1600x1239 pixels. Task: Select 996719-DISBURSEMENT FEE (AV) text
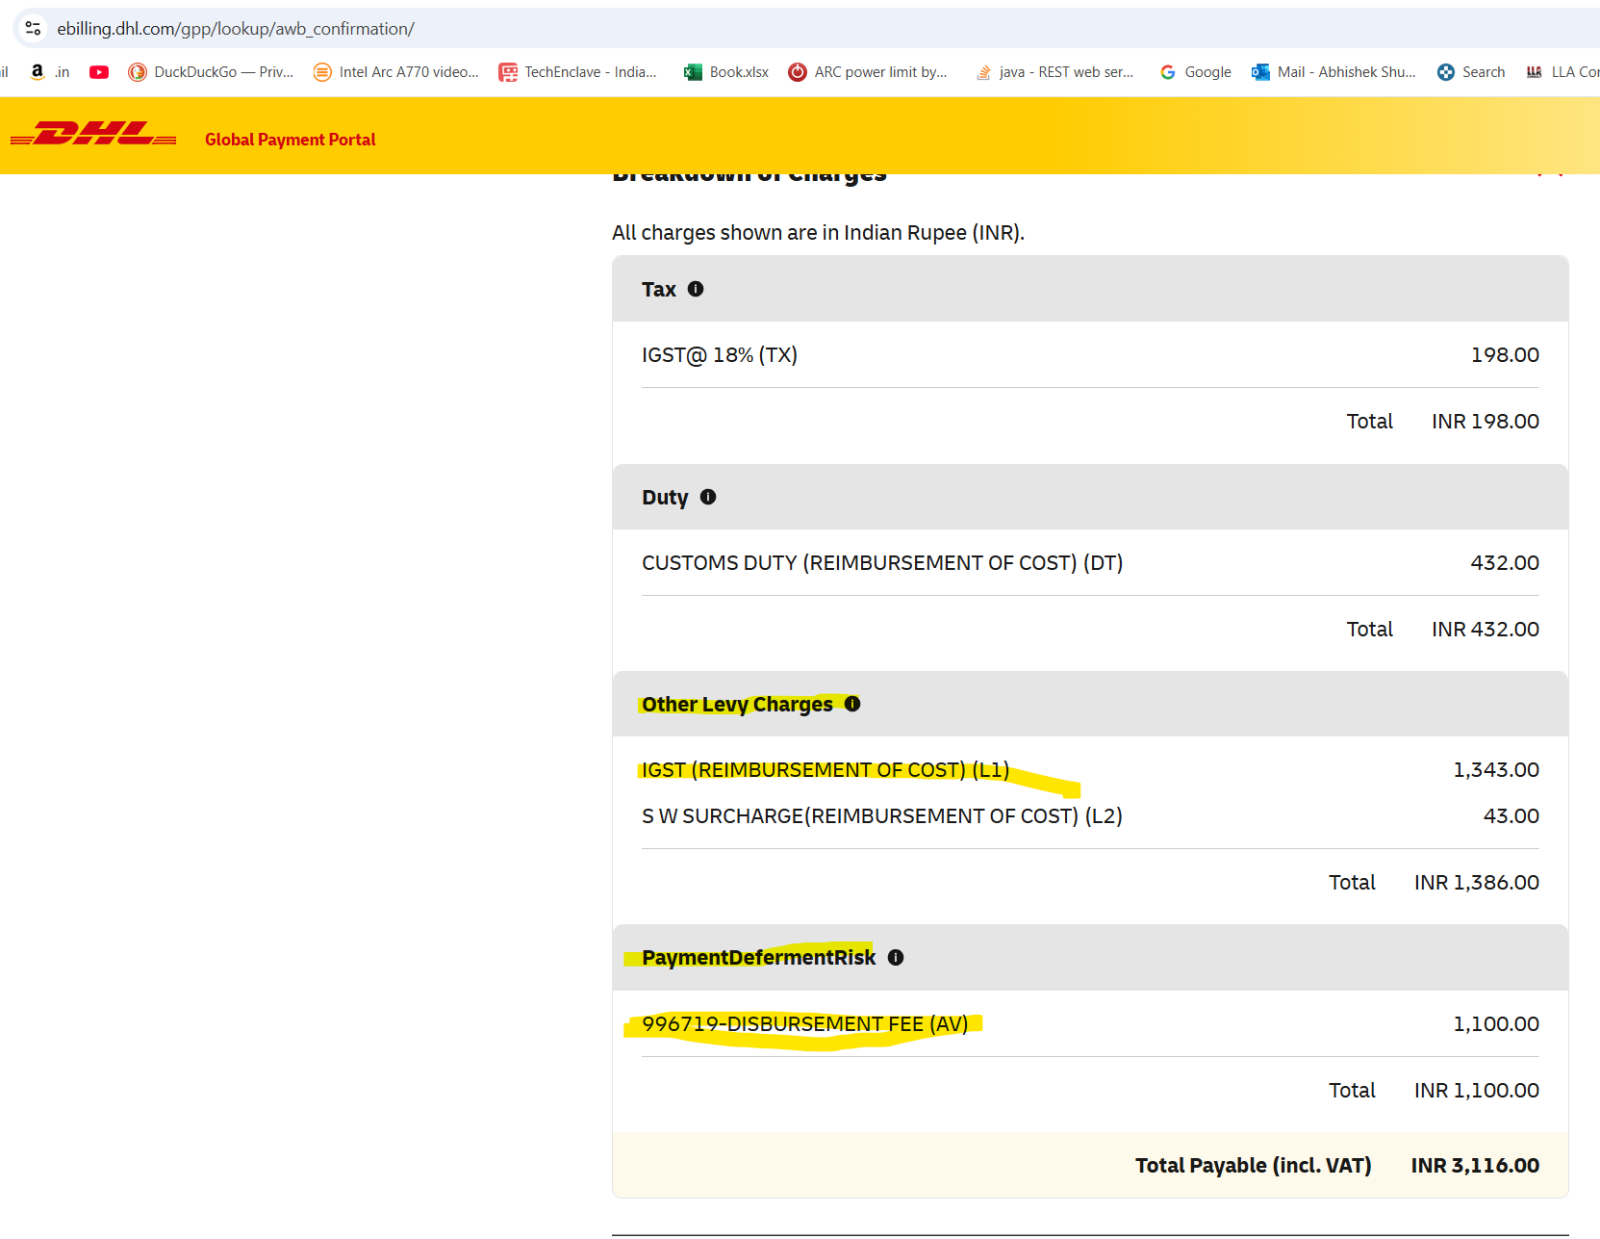pos(805,1024)
